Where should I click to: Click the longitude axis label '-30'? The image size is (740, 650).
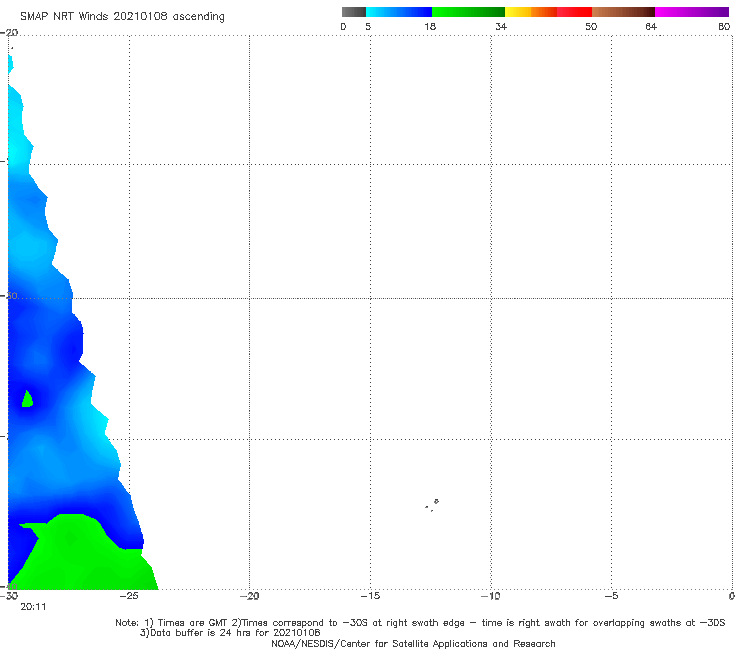point(9,596)
